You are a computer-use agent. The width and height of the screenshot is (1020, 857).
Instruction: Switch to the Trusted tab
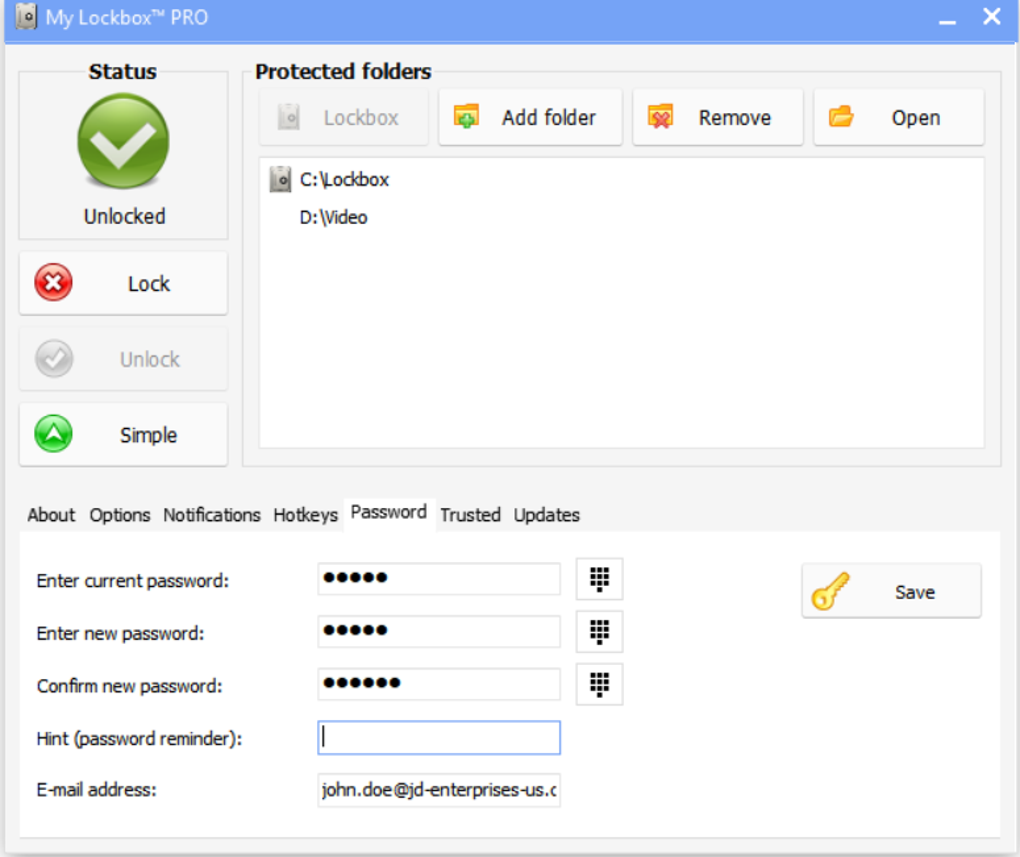pos(470,515)
